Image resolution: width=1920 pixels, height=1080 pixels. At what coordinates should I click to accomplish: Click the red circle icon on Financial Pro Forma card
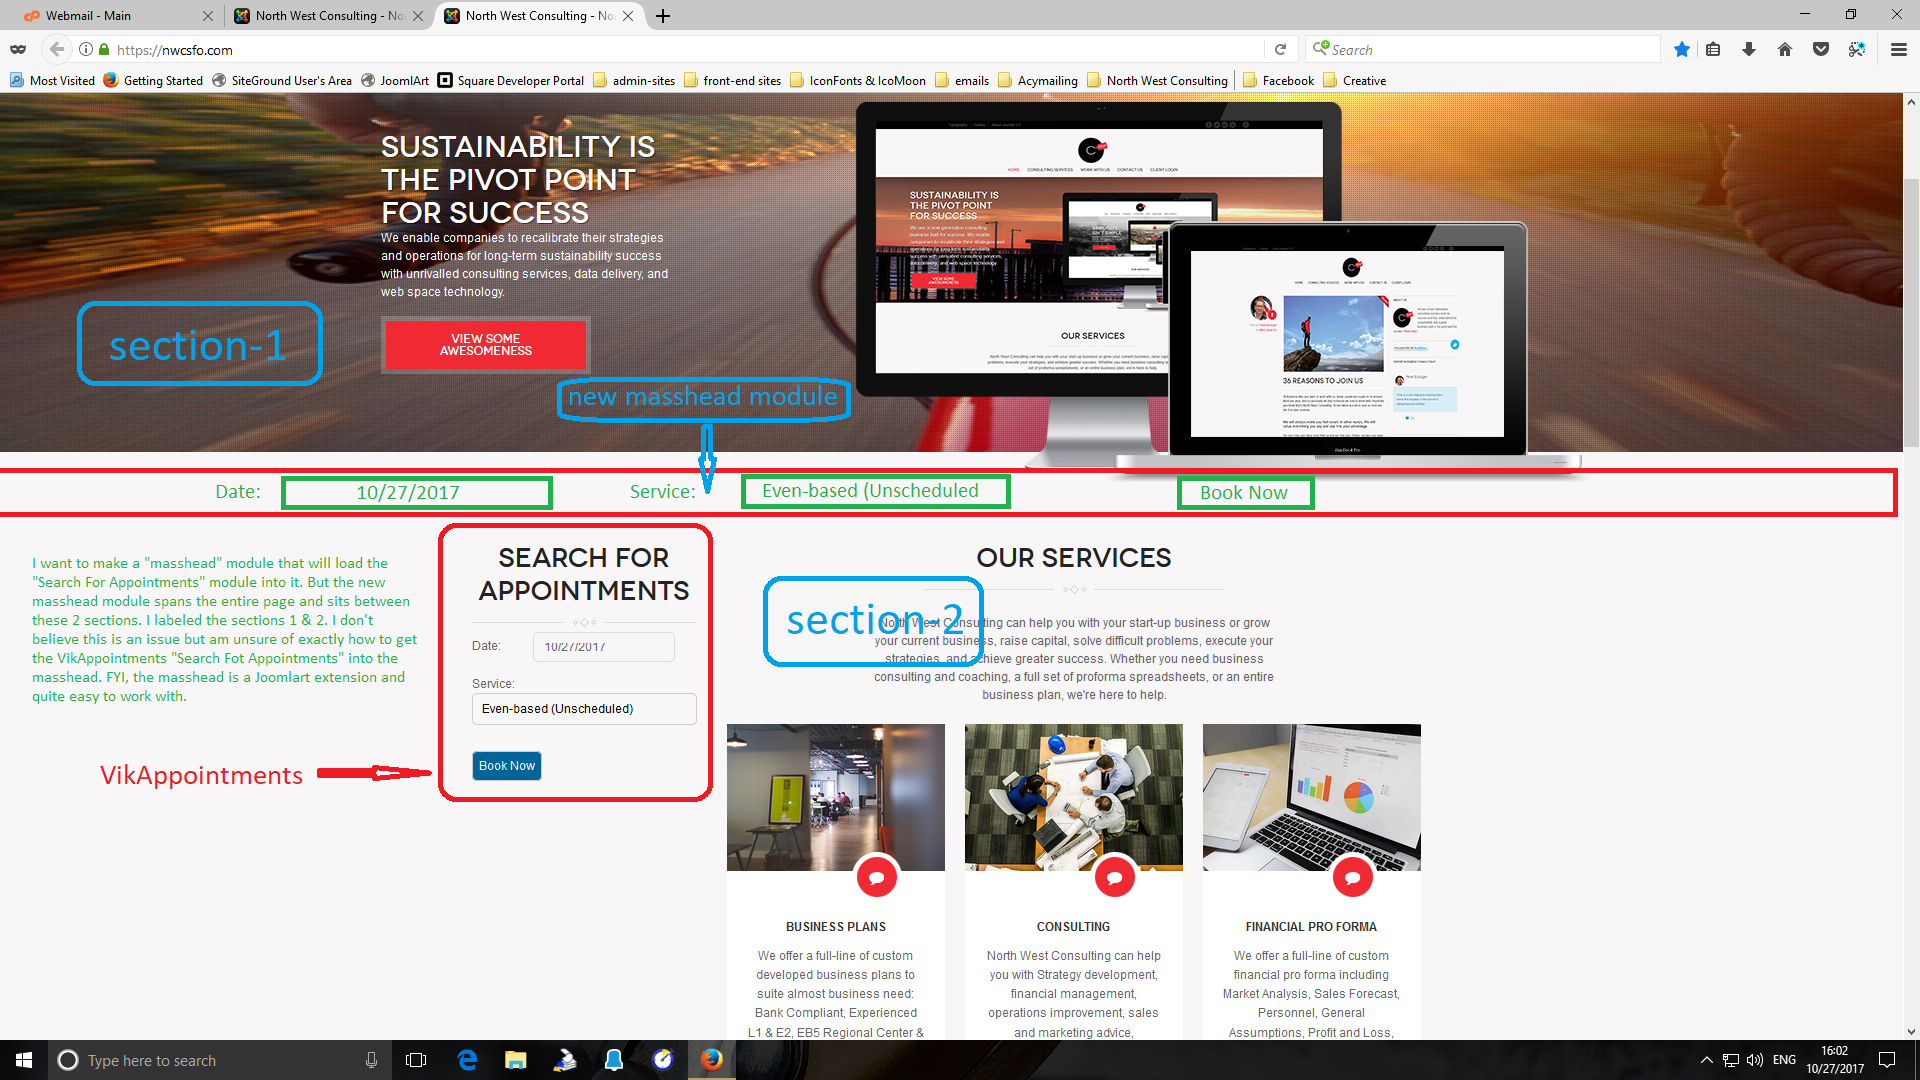click(1353, 877)
